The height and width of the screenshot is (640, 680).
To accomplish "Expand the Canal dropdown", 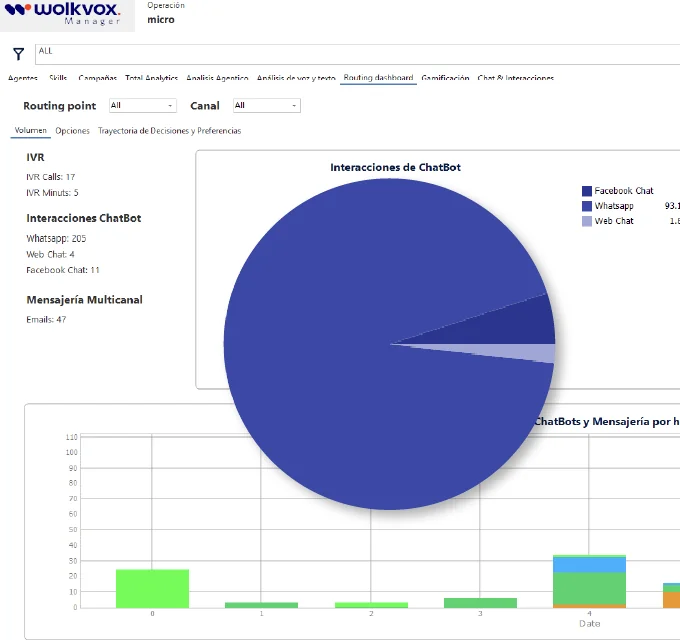I will [267, 105].
